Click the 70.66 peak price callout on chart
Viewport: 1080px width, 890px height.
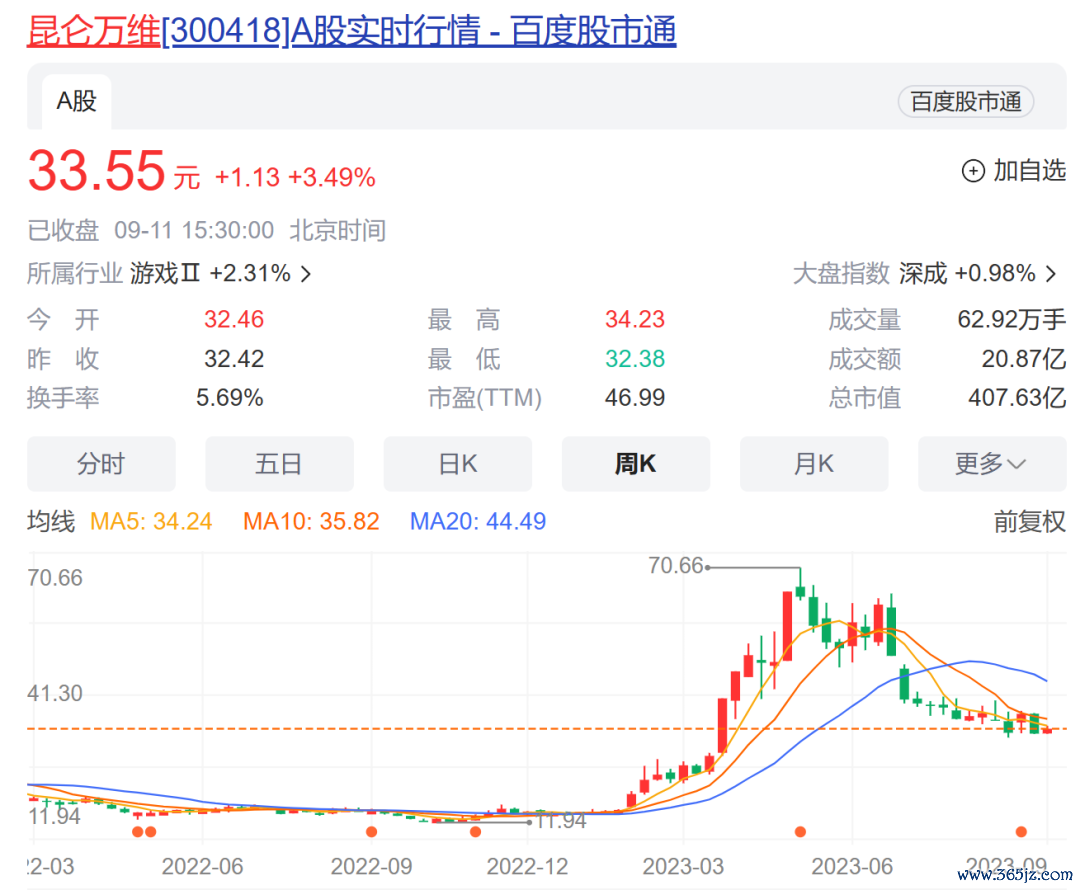(675, 566)
